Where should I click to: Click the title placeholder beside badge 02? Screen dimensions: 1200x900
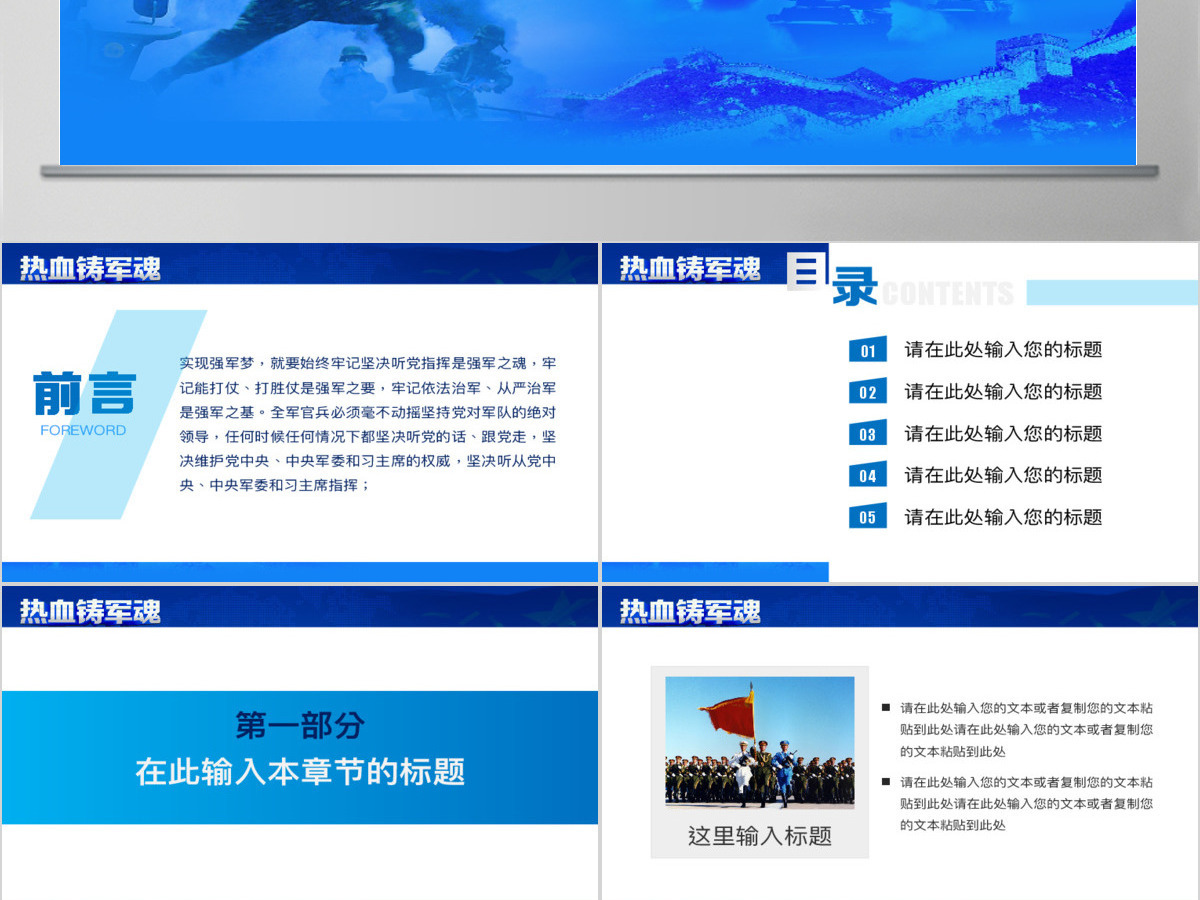click(x=1003, y=392)
